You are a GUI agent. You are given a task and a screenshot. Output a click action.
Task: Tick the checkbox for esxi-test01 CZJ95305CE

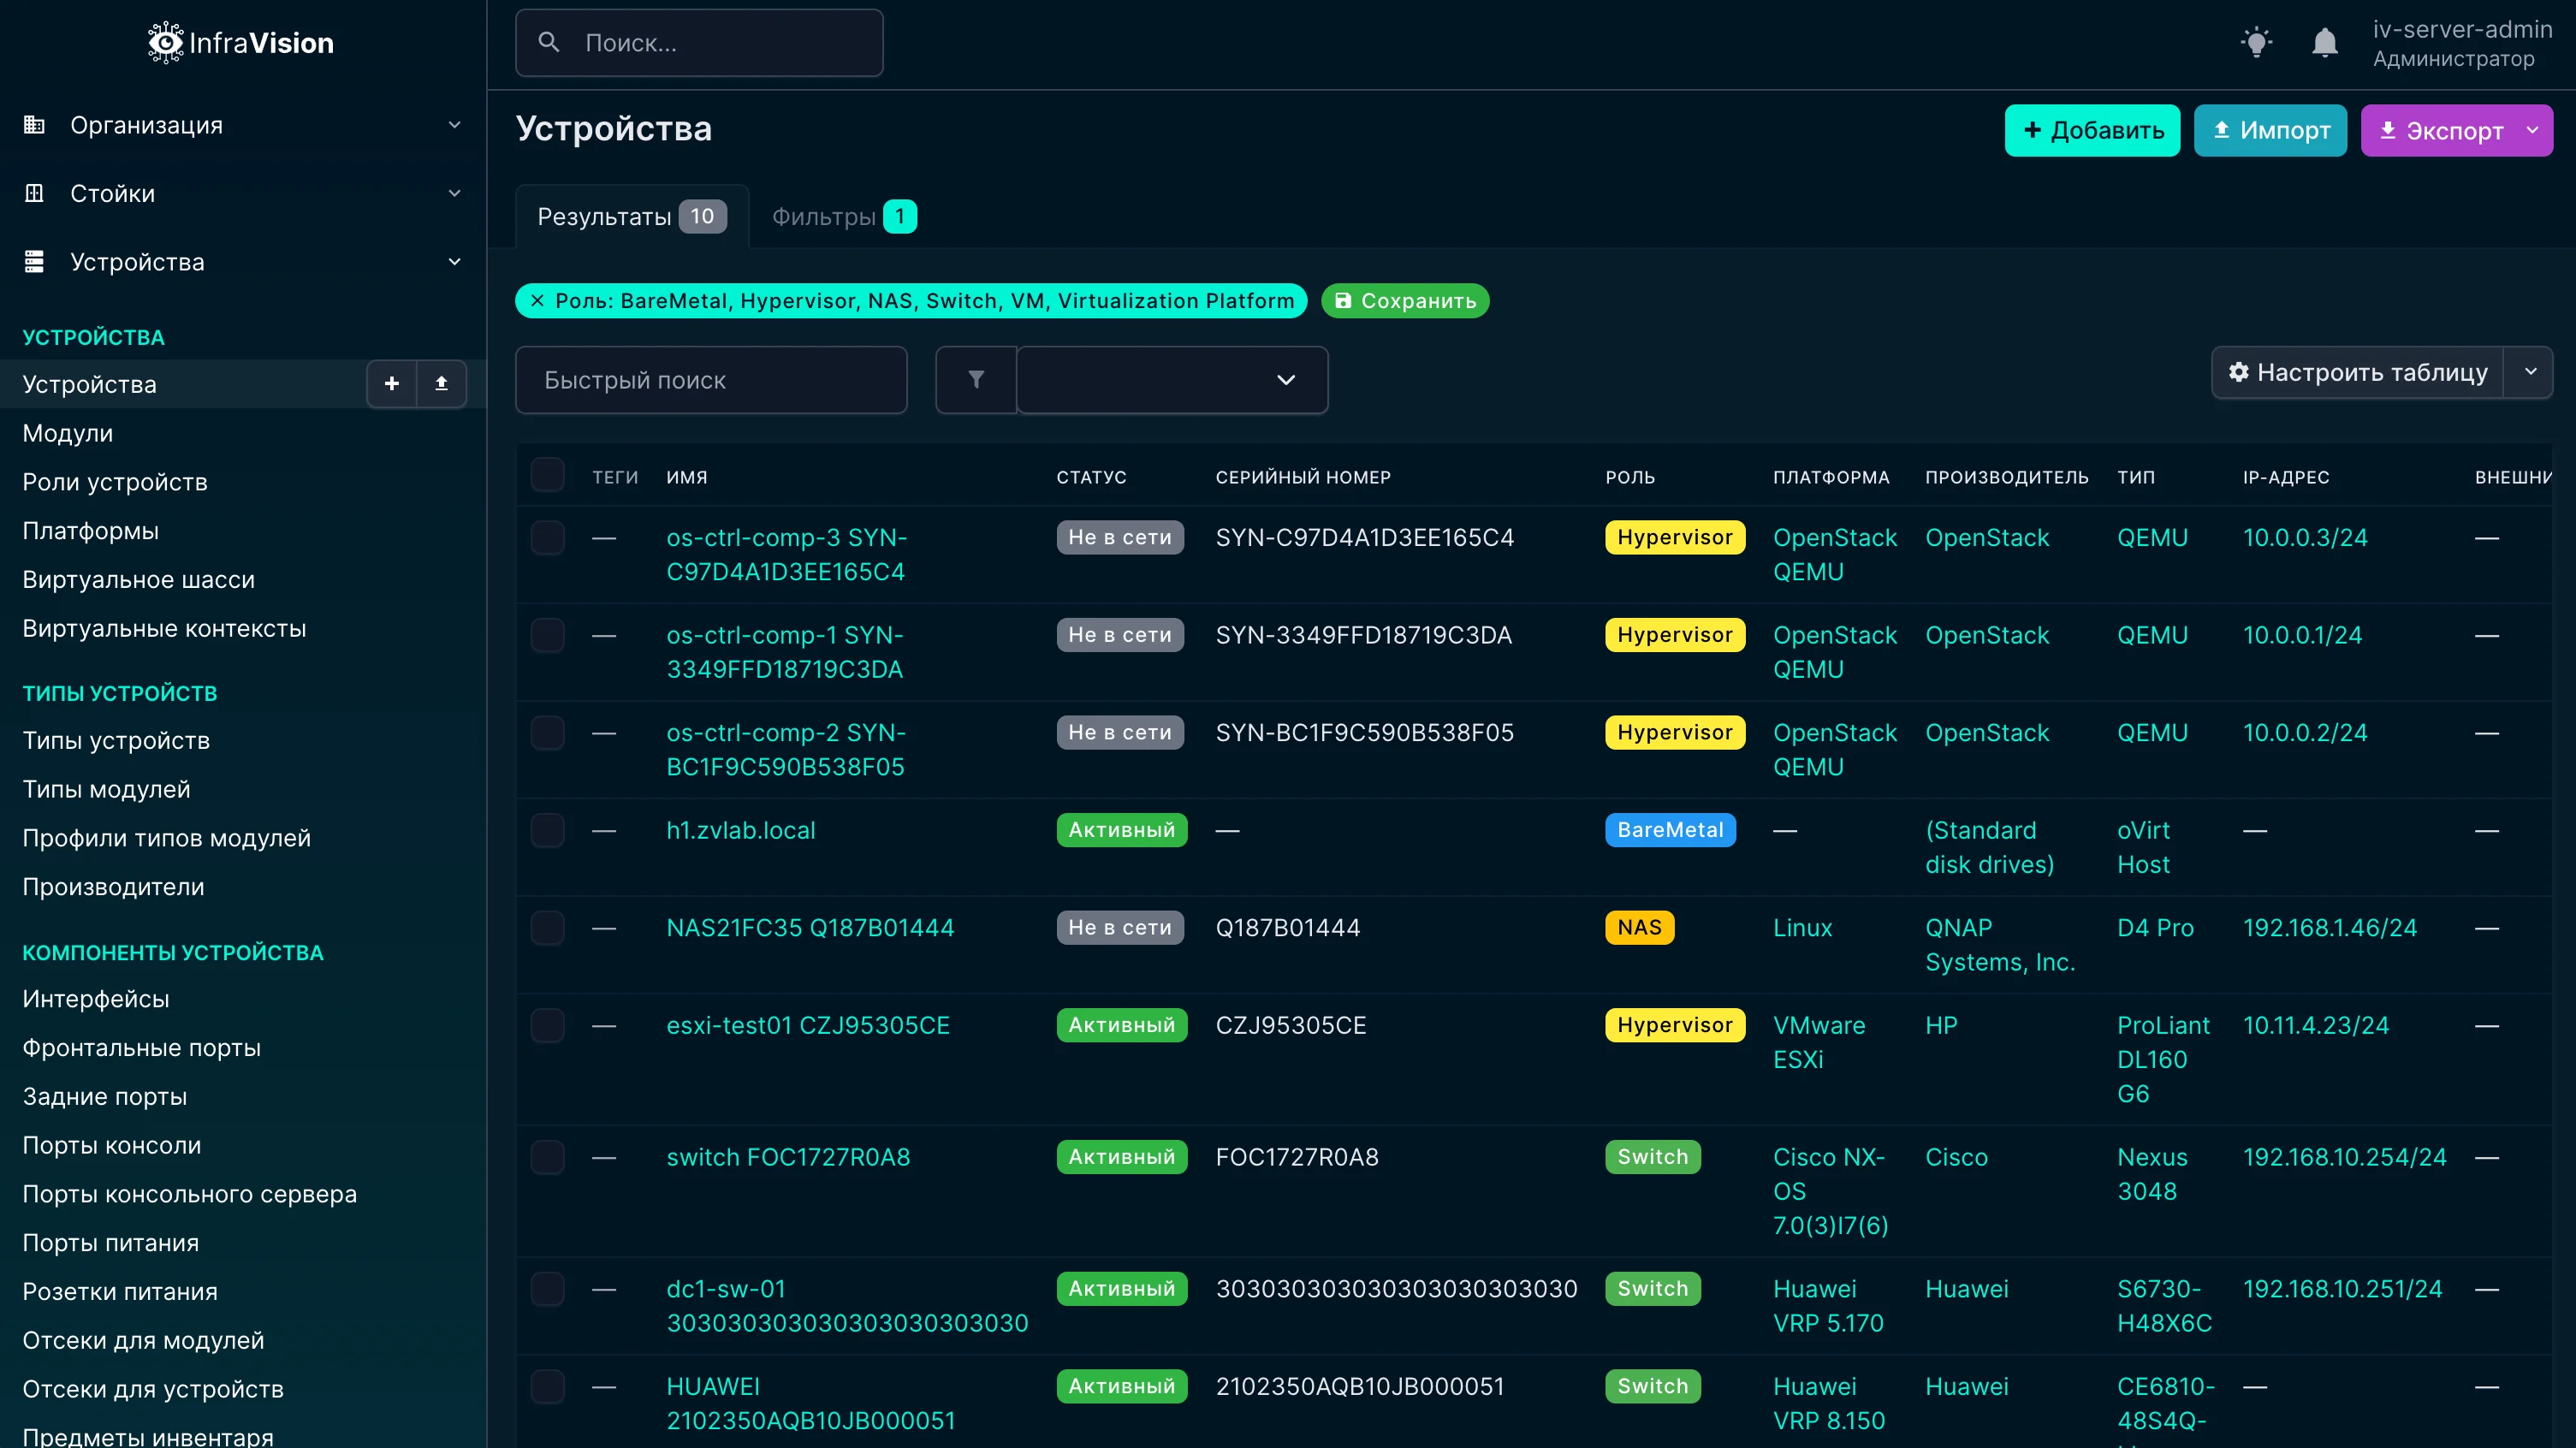548,1025
